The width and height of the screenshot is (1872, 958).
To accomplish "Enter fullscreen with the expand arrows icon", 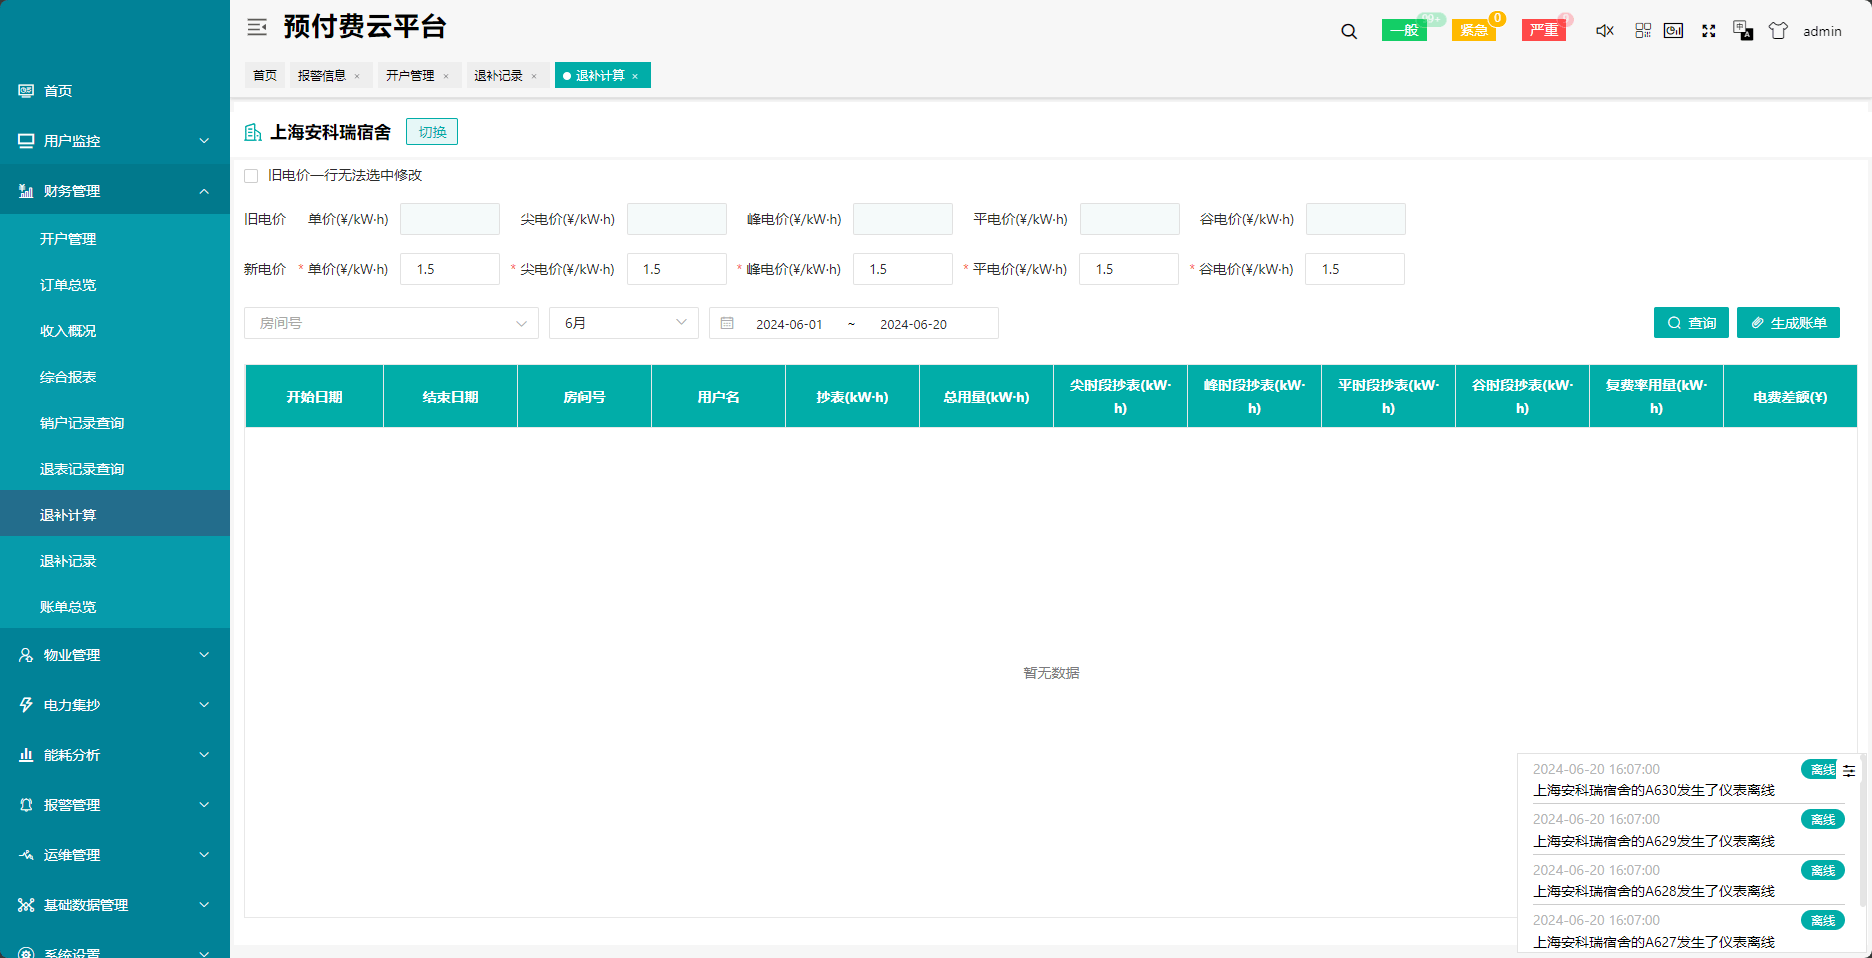I will [x=1709, y=31].
